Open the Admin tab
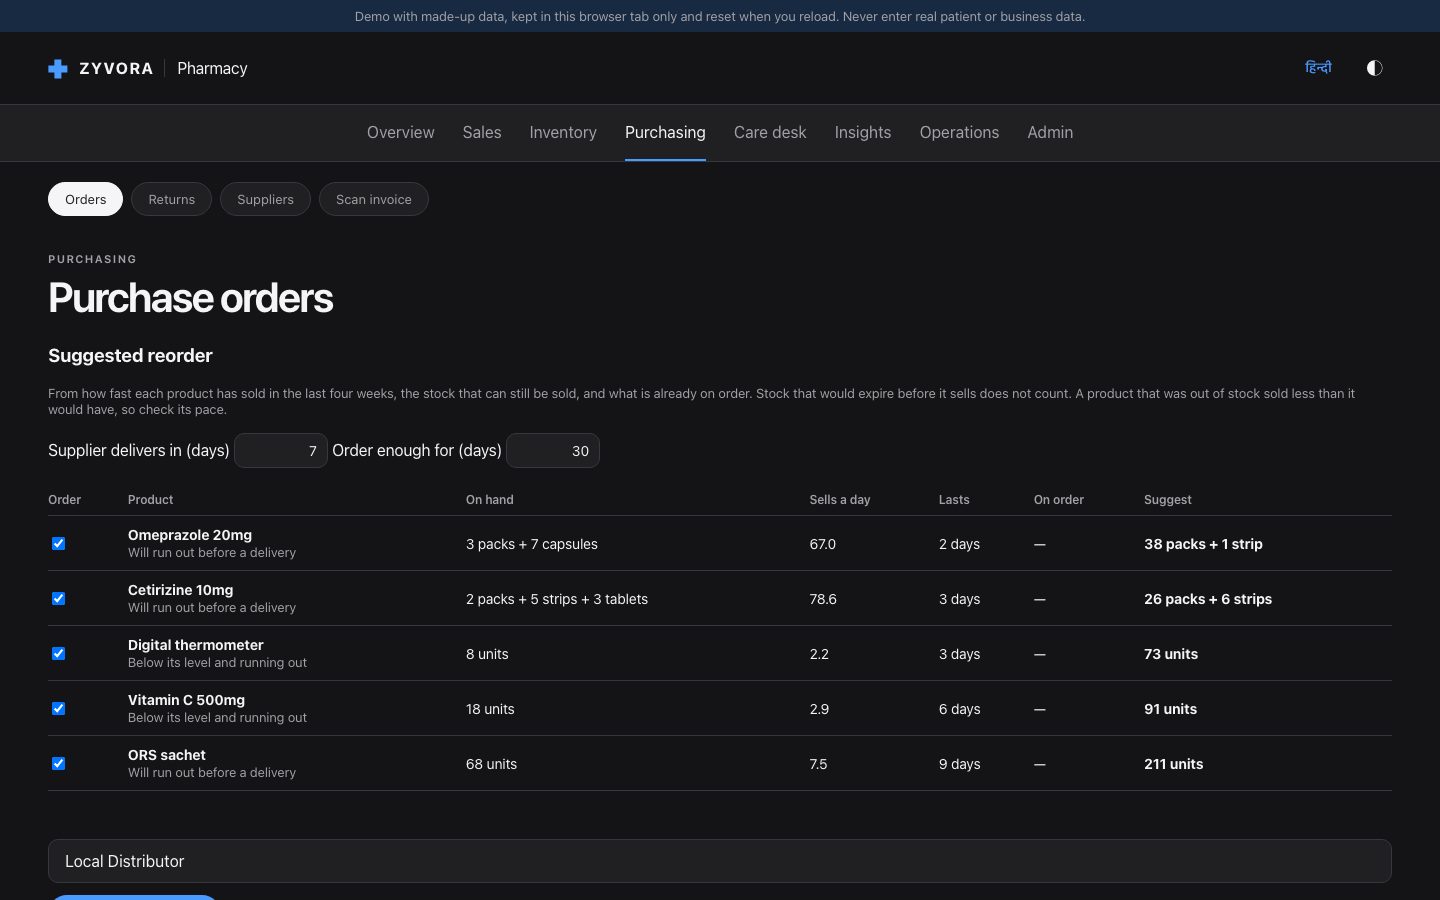The image size is (1440, 900). (x=1050, y=132)
